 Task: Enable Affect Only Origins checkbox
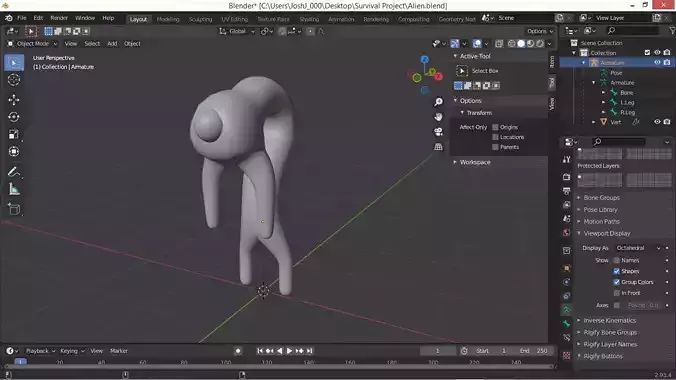click(495, 127)
